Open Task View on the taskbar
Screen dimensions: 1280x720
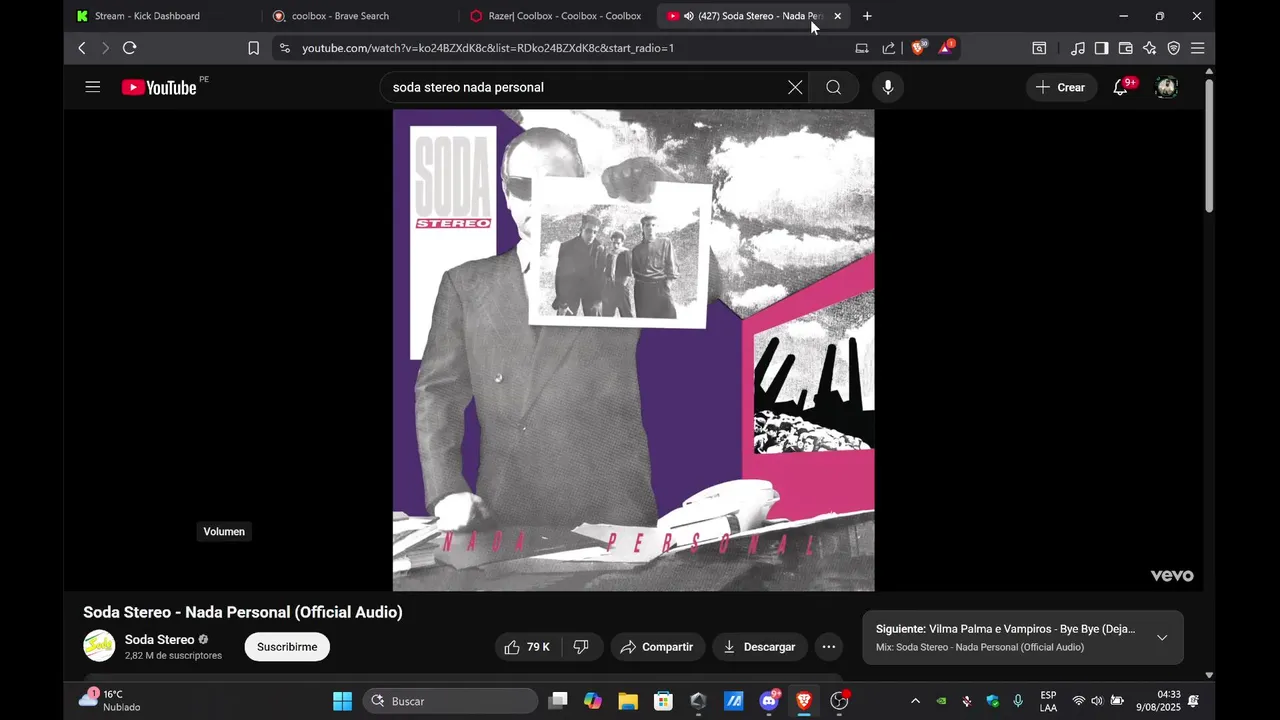558,701
